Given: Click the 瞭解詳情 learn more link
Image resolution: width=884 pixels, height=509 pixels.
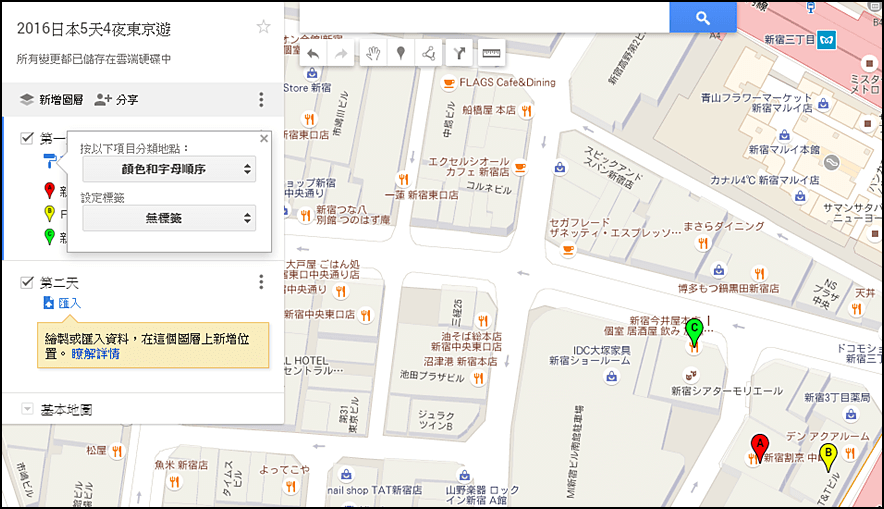Looking at the screenshot, I should (95, 354).
